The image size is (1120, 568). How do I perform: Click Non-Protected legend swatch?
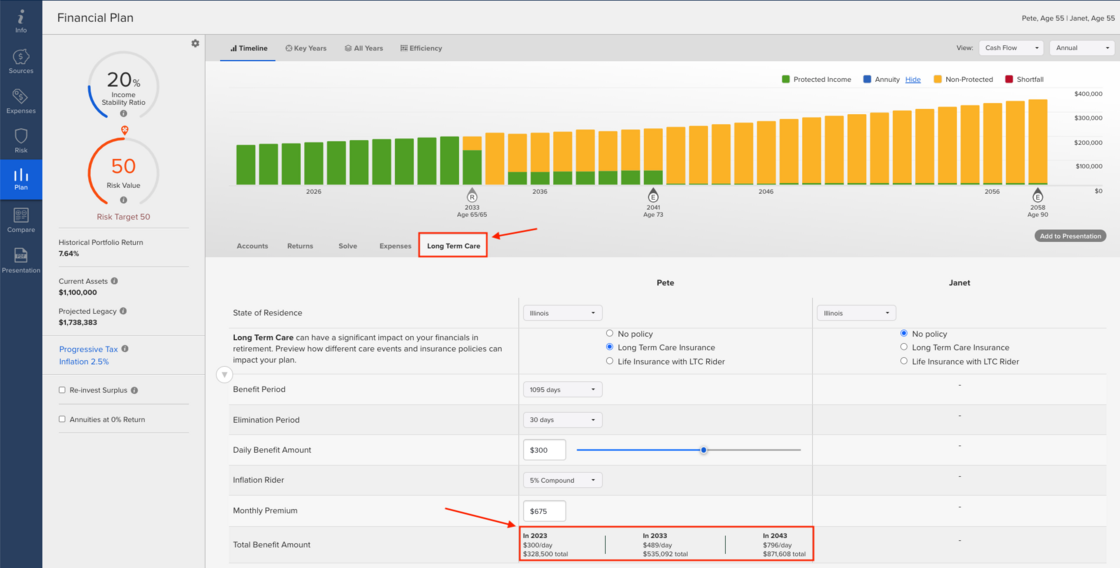936,79
